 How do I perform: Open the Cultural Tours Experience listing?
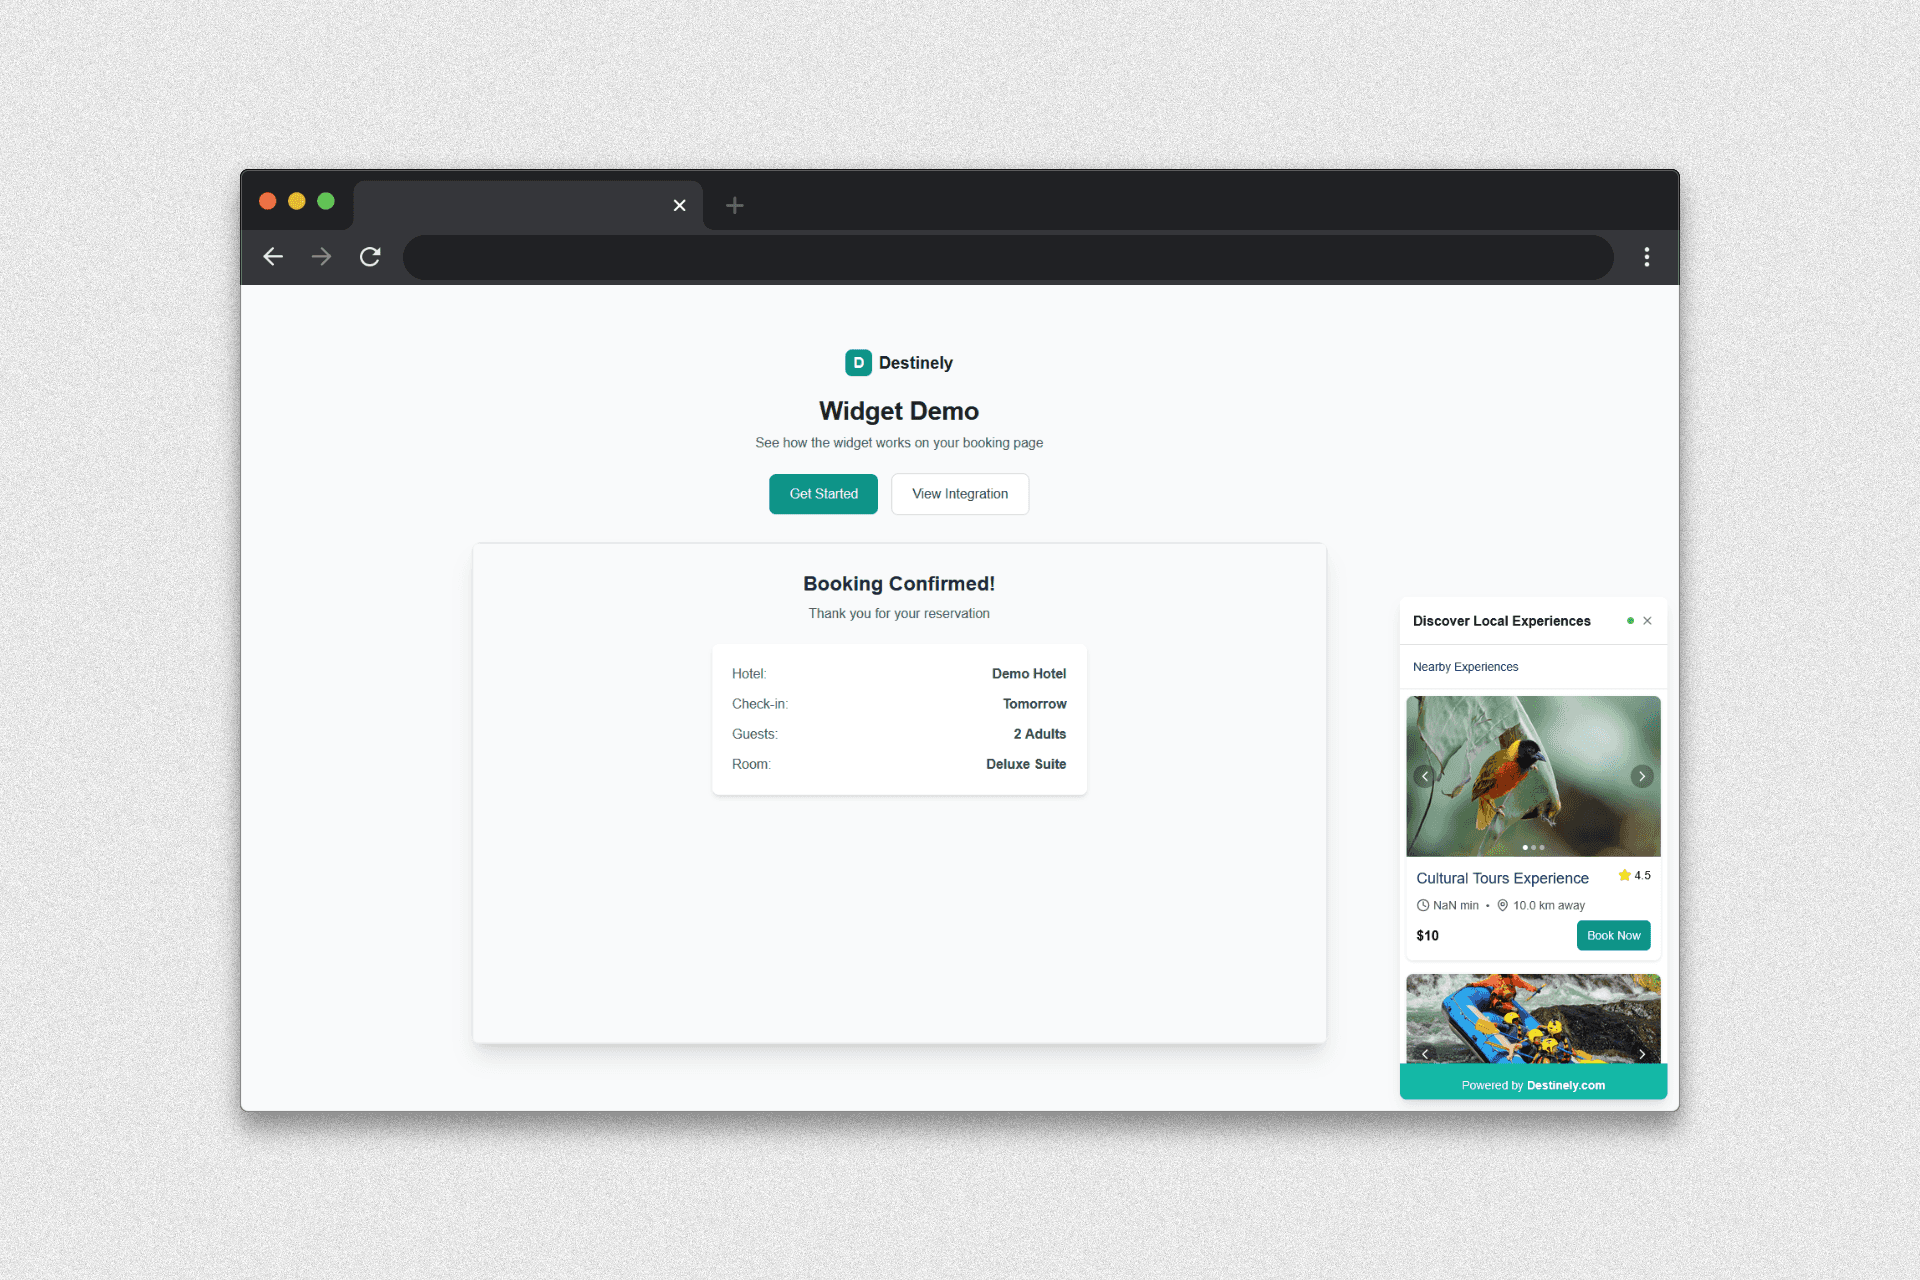[1503, 878]
